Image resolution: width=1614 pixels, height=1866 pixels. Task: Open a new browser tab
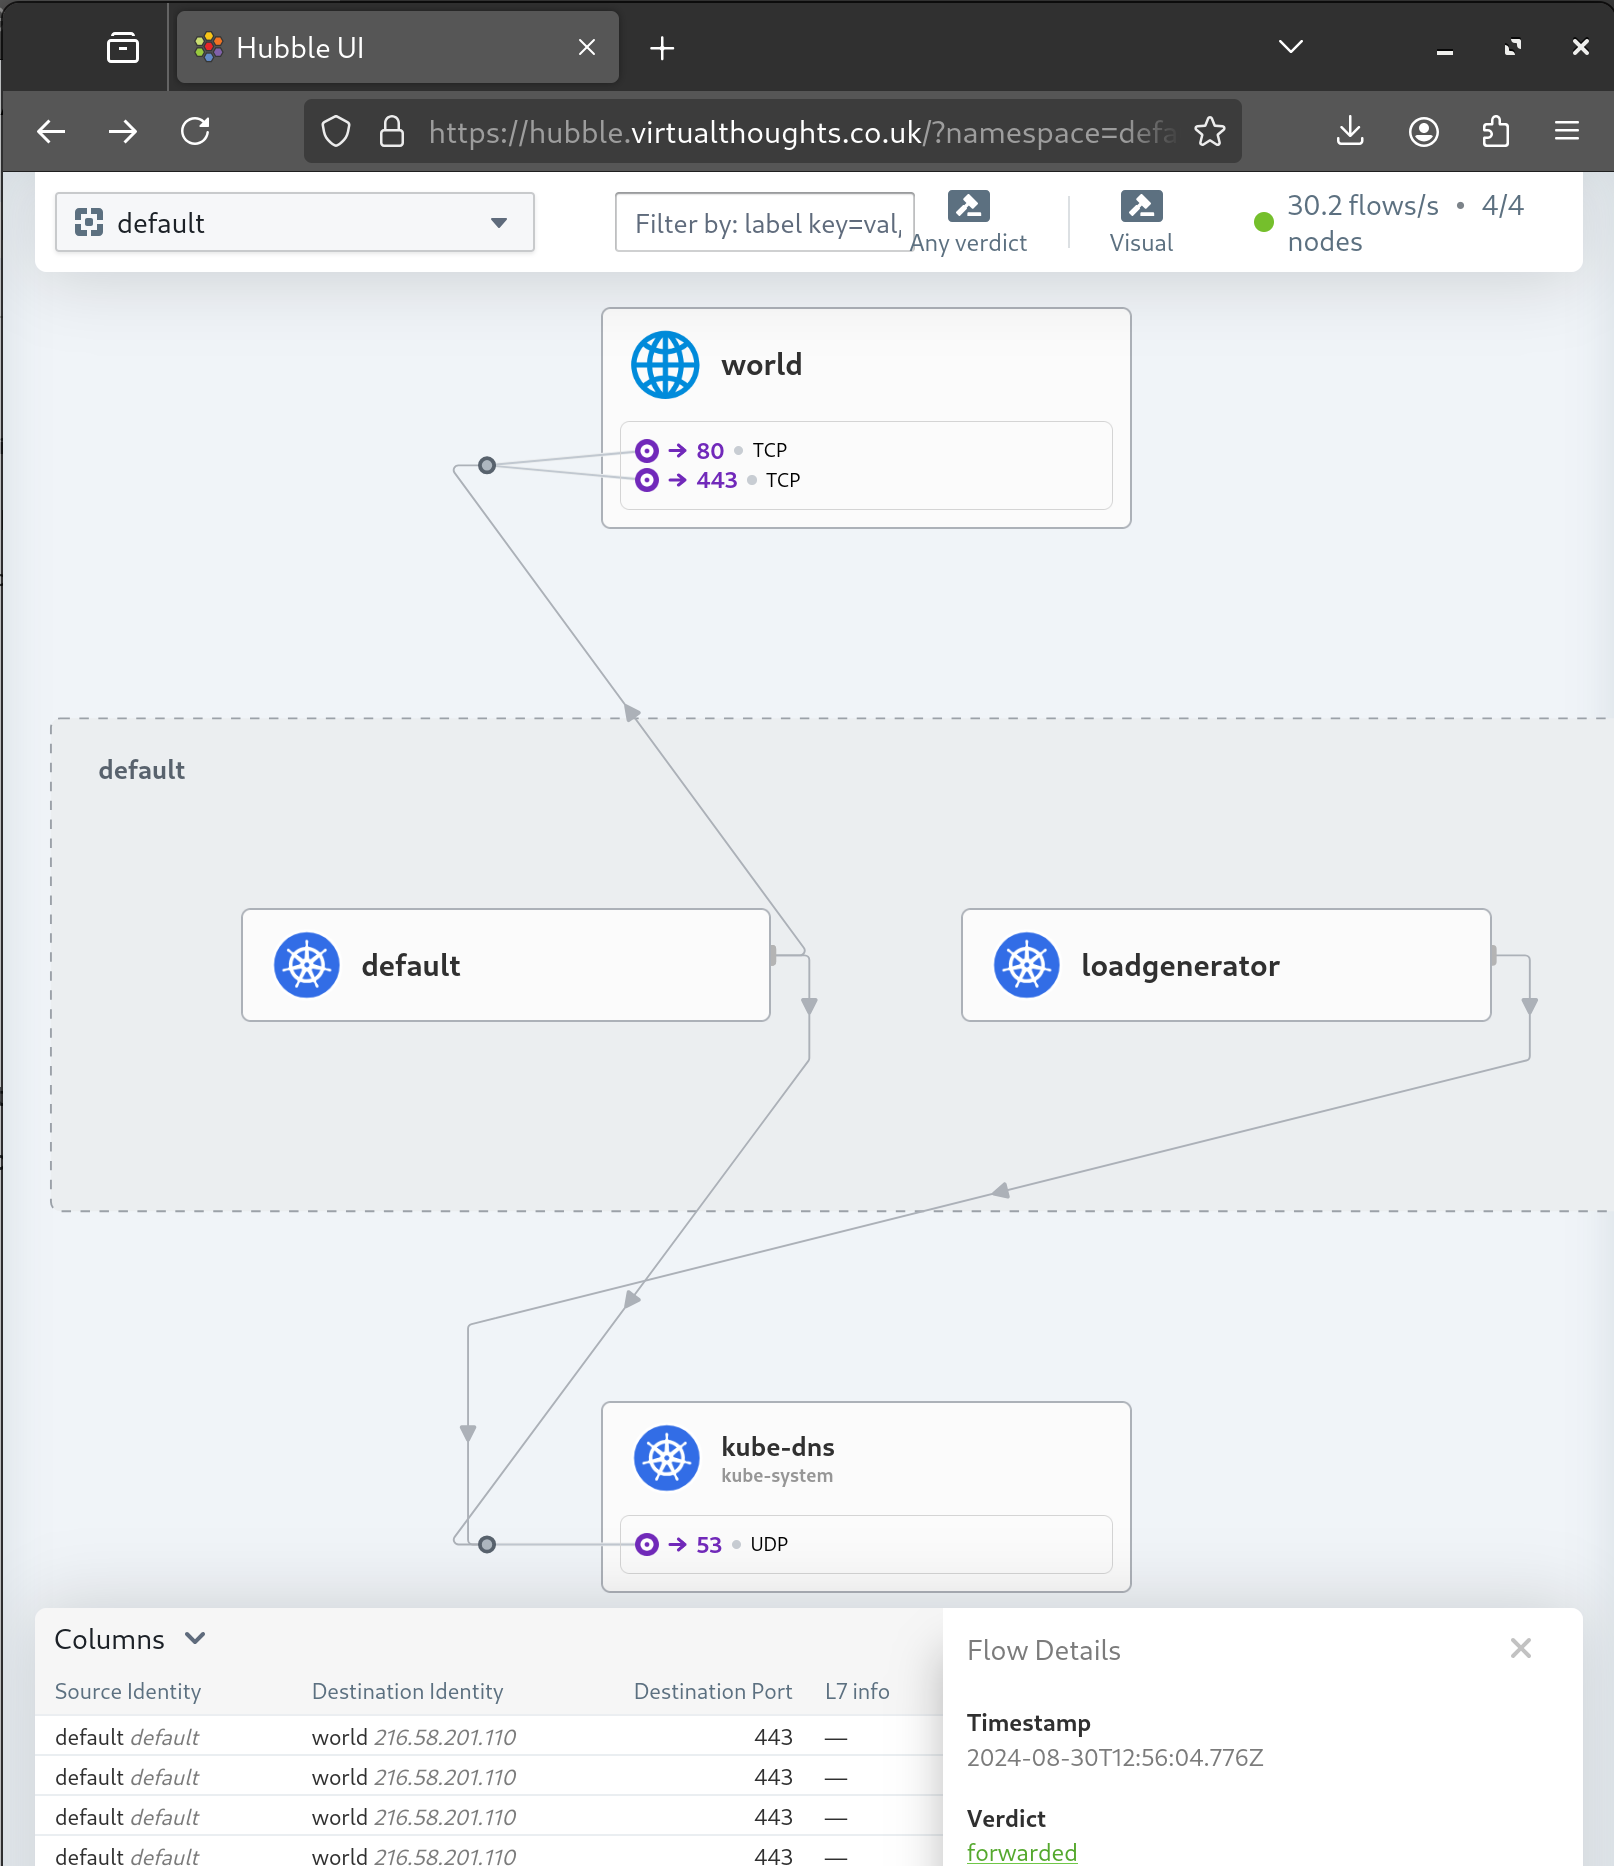(x=662, y=47)
